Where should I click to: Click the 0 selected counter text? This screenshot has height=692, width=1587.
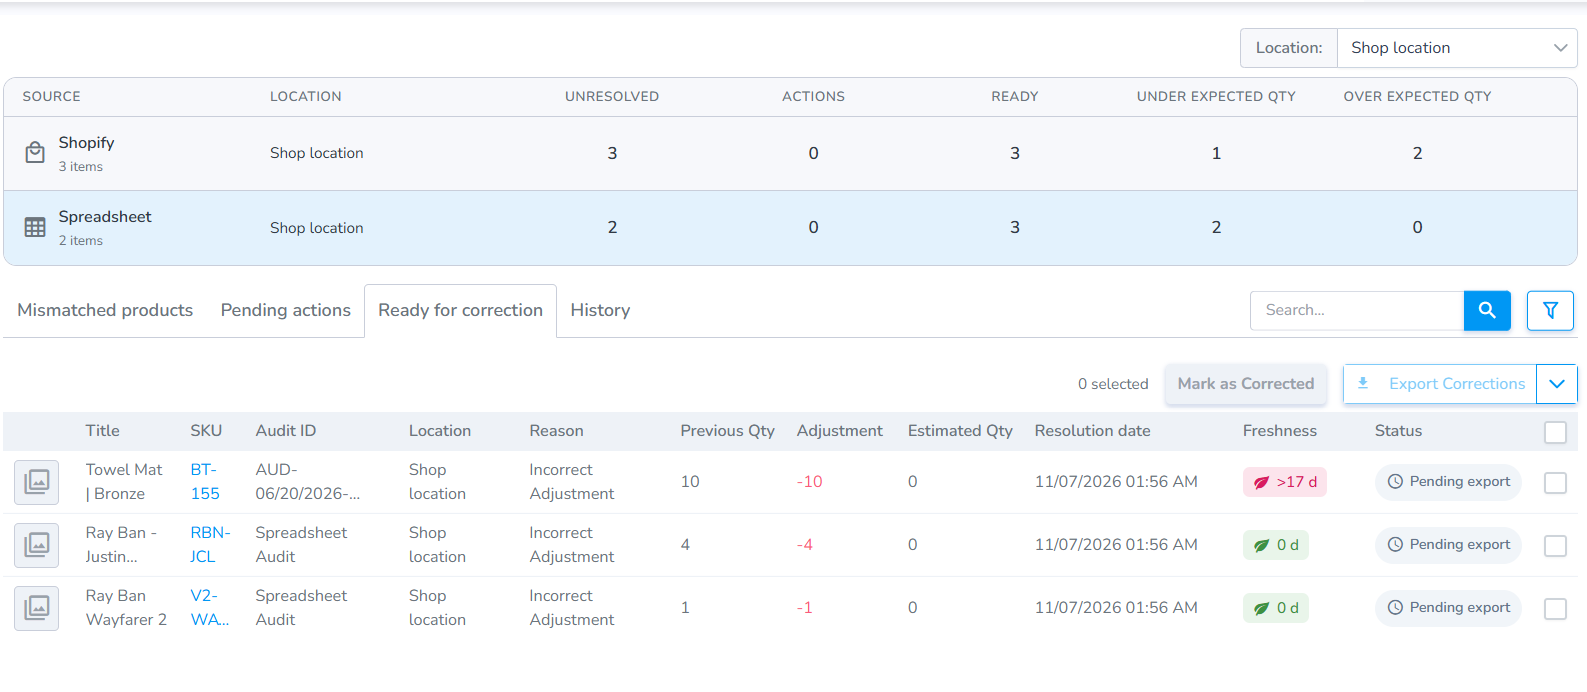click(1113, 384)
